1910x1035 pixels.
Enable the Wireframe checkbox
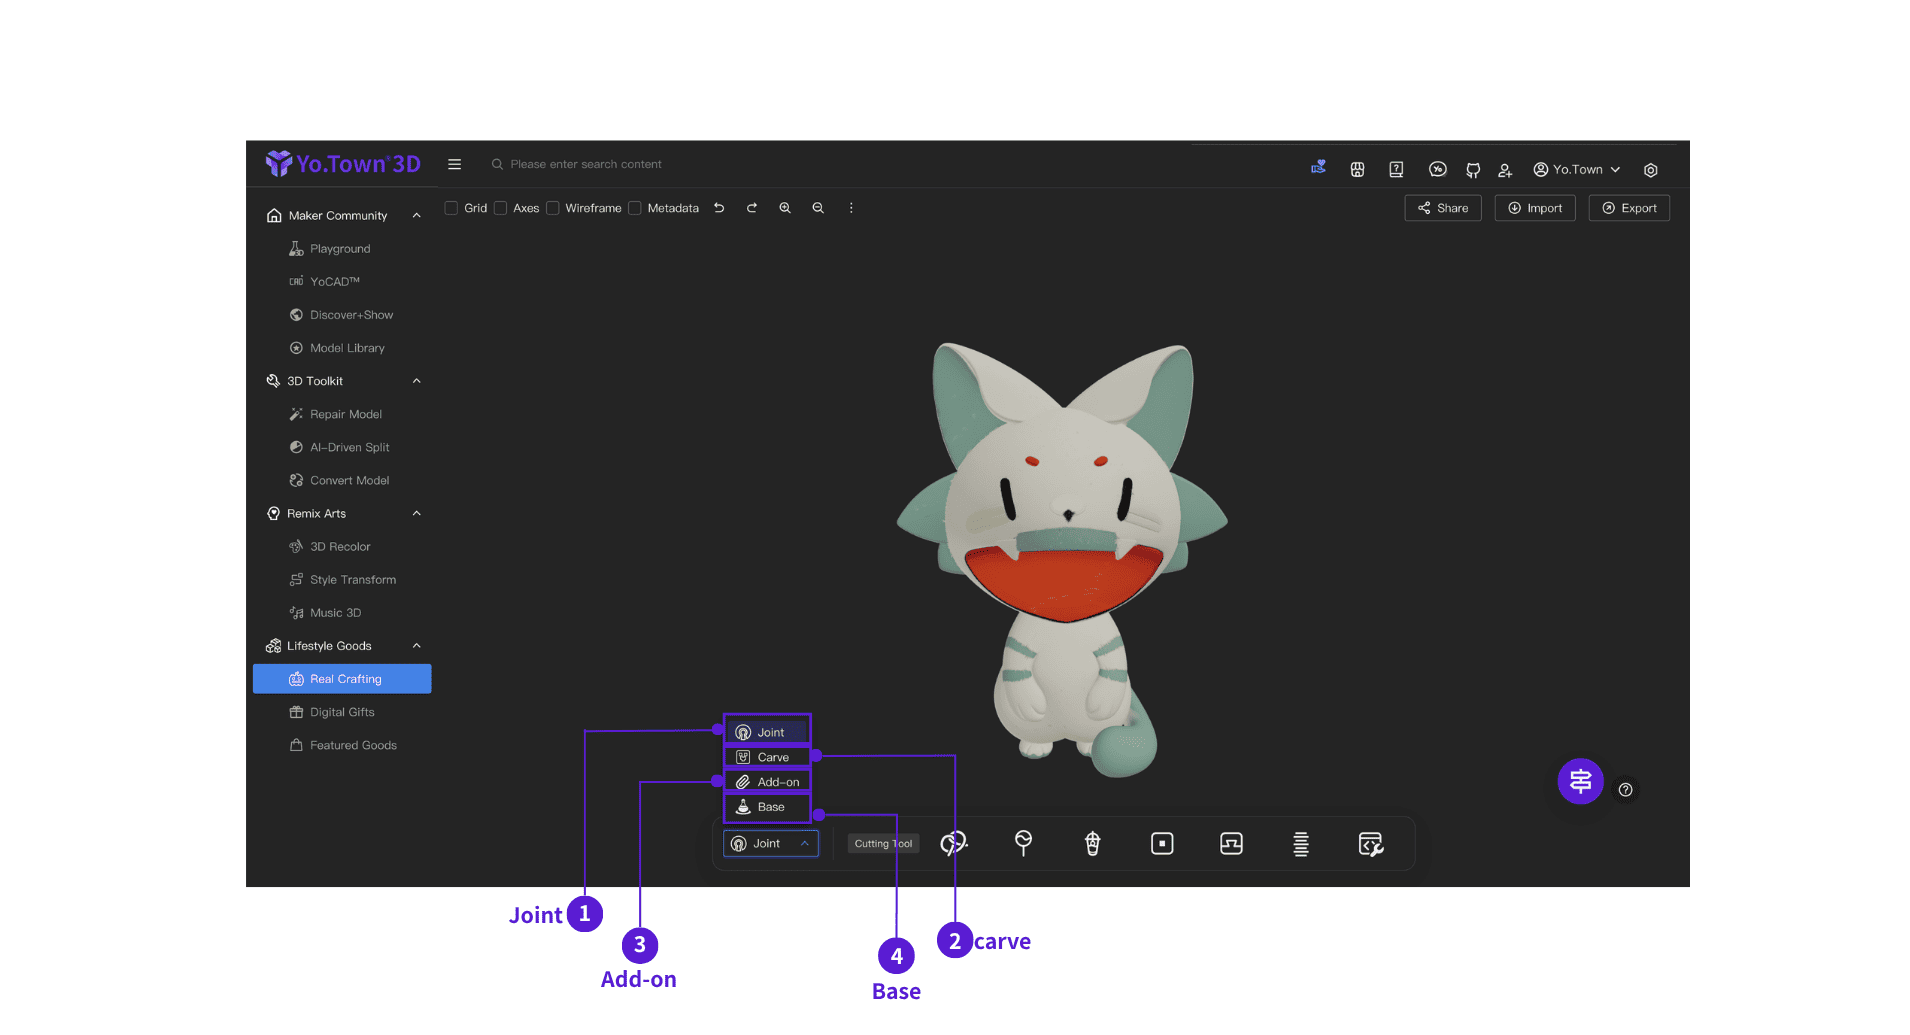tap(552, 208)
